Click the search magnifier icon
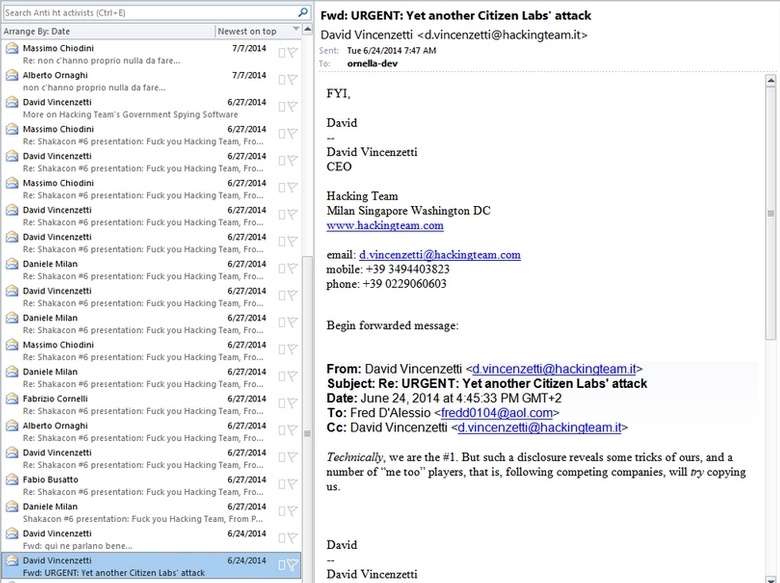Screen dimensions: 780x583 pos(303,12)
